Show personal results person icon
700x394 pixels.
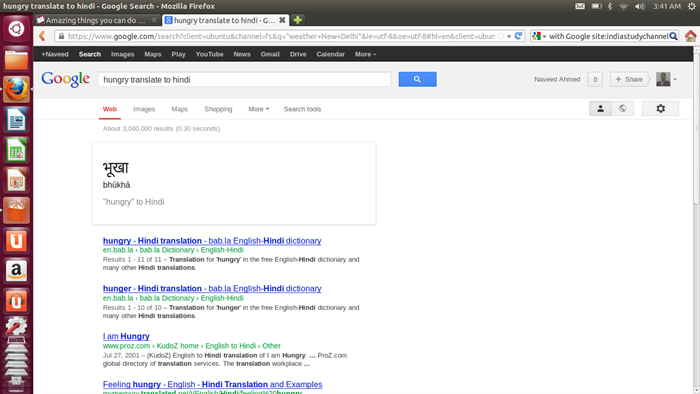coord(600,108)
